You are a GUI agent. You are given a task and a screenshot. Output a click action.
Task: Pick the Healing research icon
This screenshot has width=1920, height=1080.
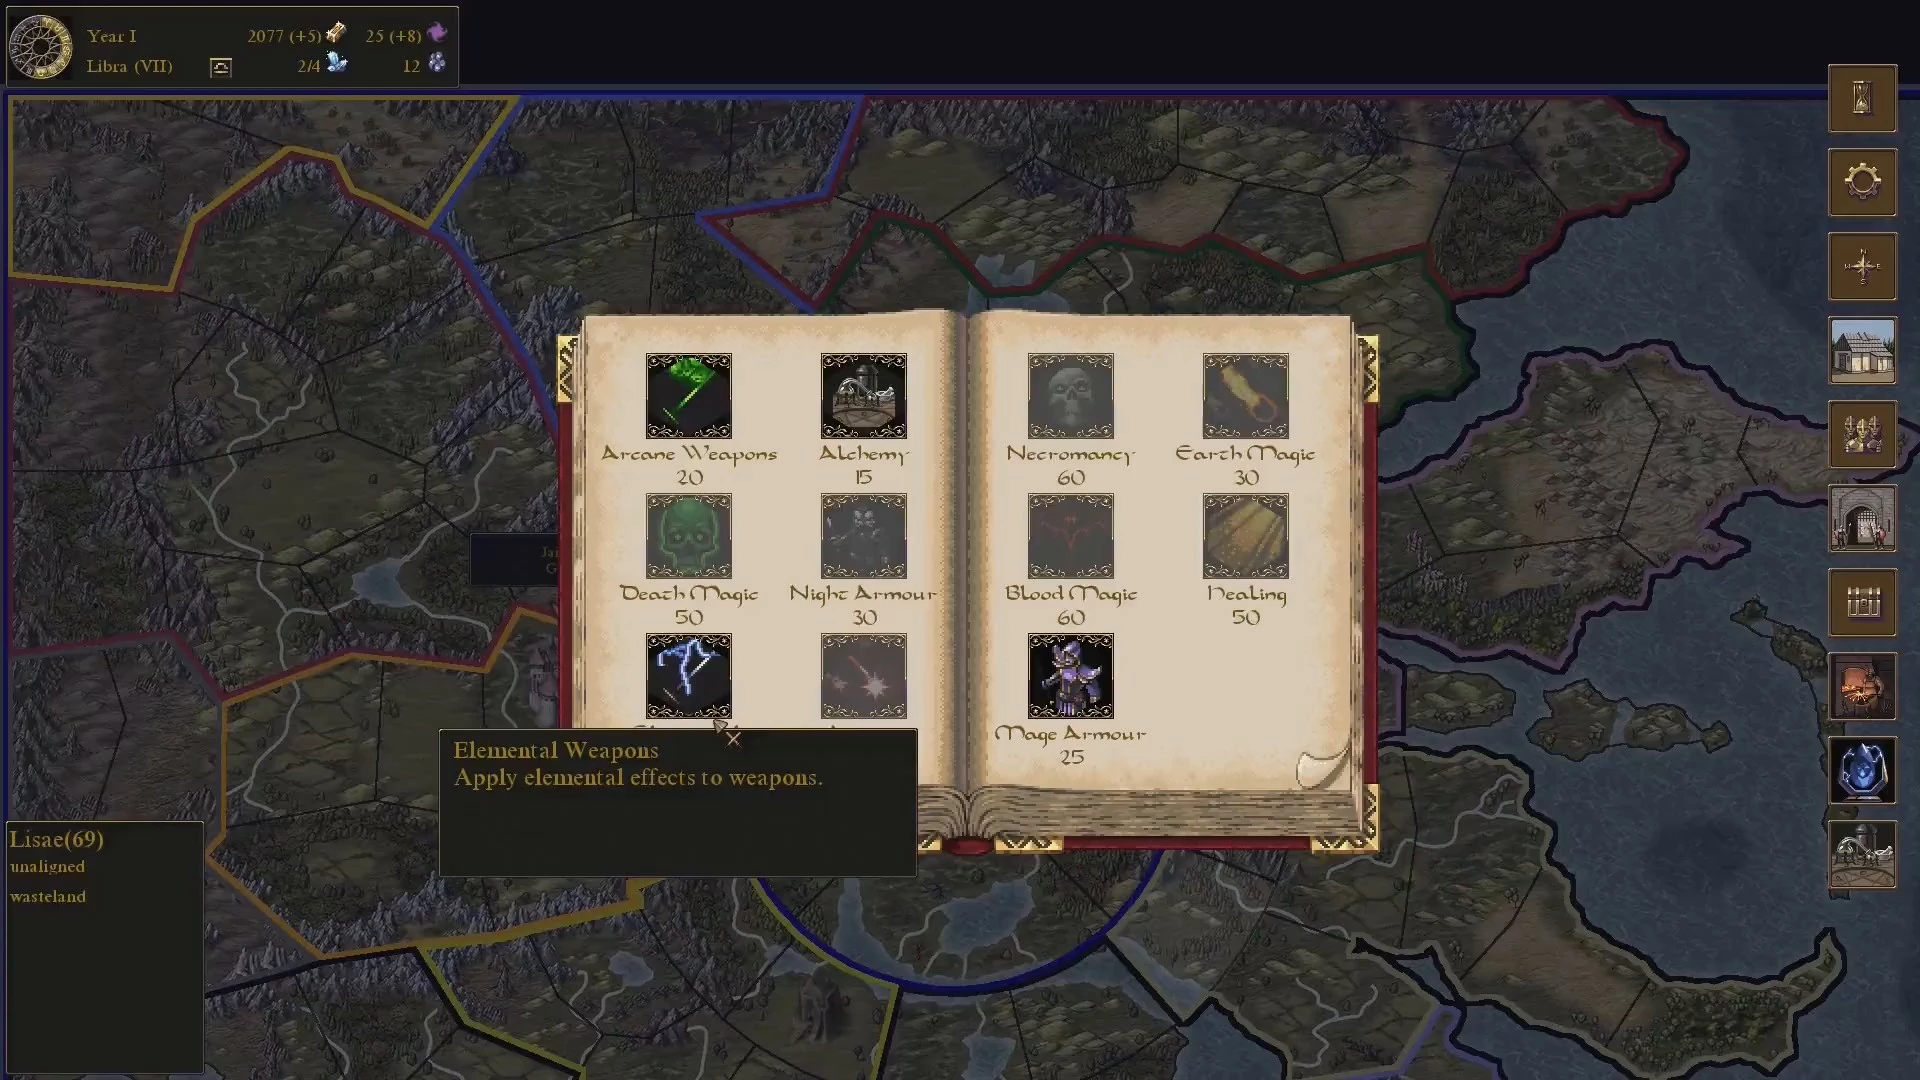[x=1245, y=536]
